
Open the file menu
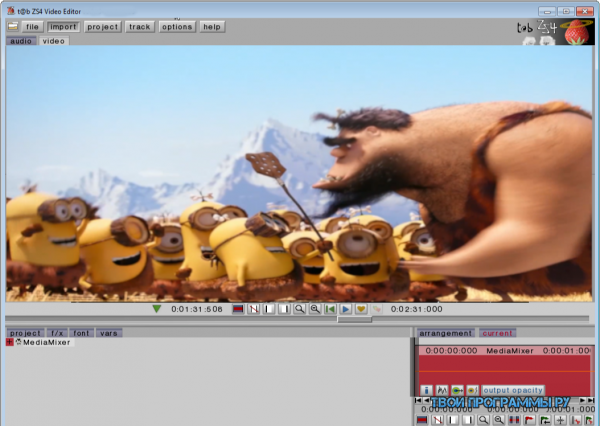[x=32, y=27]
